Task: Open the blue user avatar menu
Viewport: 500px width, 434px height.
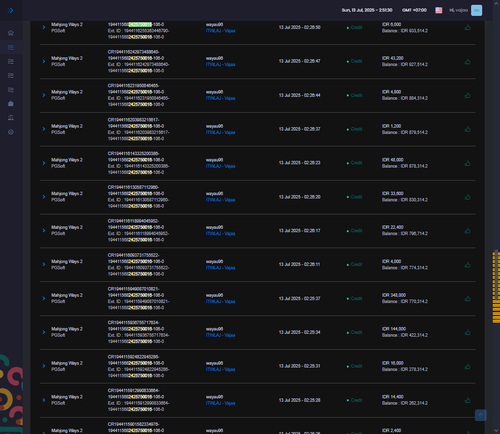Action: coord(476,10)
